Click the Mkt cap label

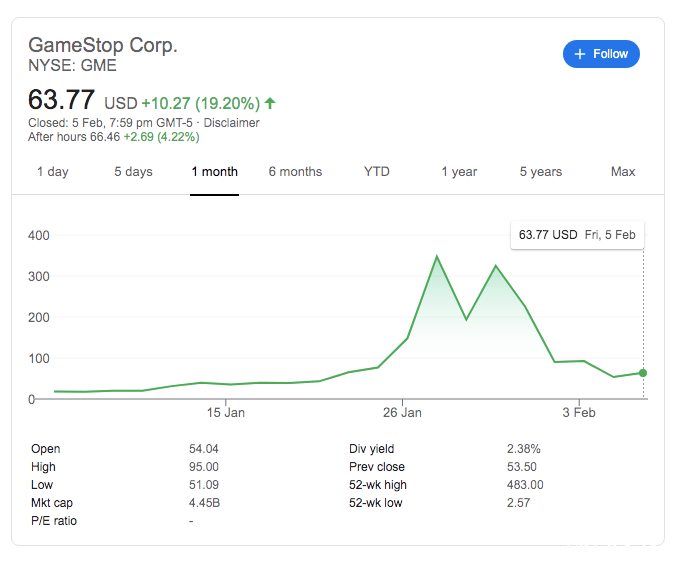point(52,503)
